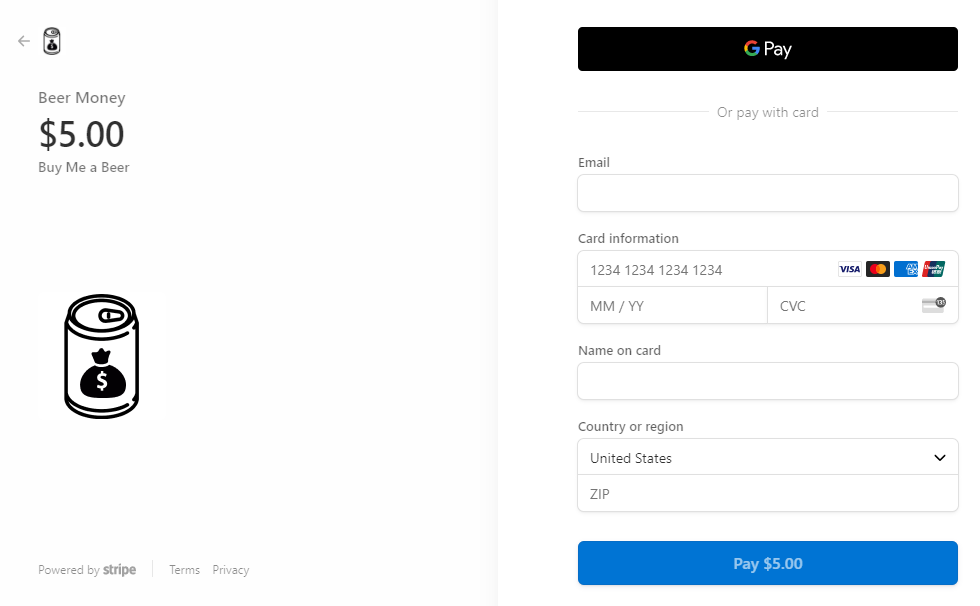Click the Visa card brand icon
This screenshot has width=980, height=606.
849,269
